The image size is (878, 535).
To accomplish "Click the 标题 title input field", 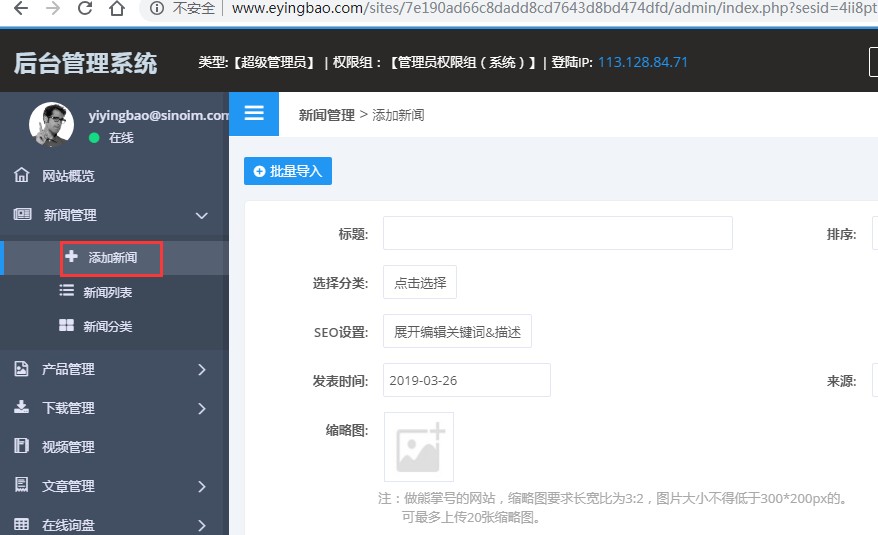I will pos(557,233).
